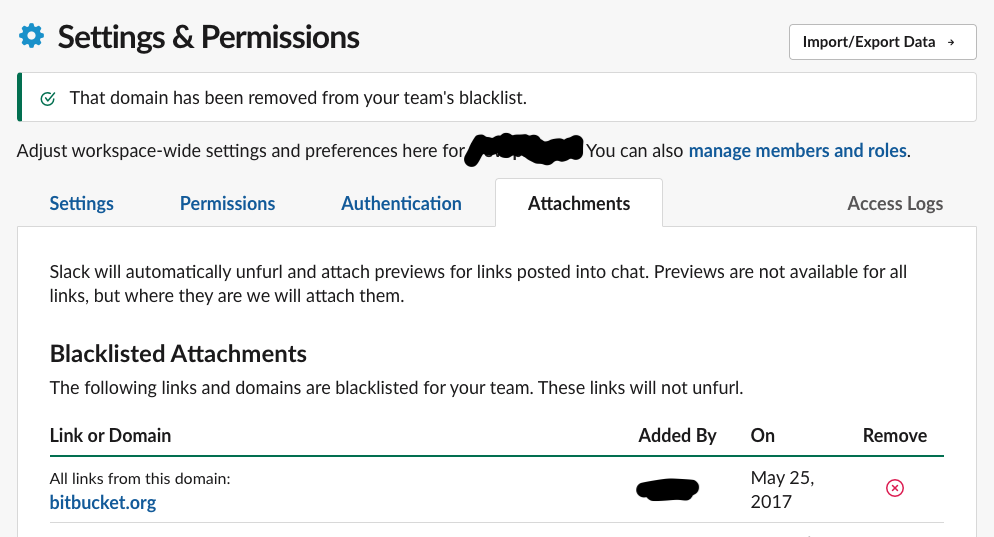Click the blue settings gear icon

pyautogui.click(x=32, y=36)
